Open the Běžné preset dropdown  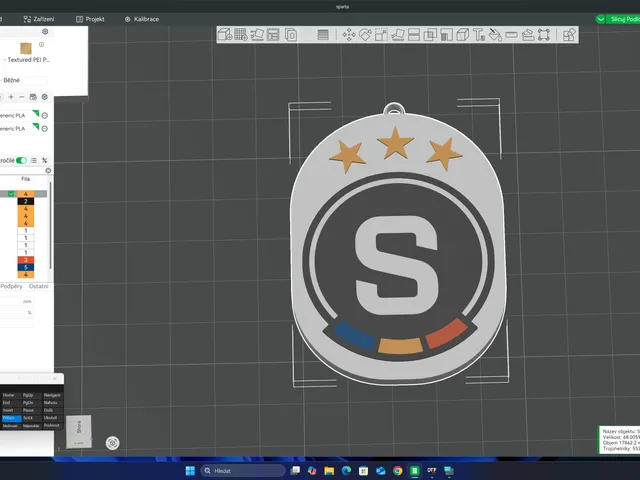[24, 80]
